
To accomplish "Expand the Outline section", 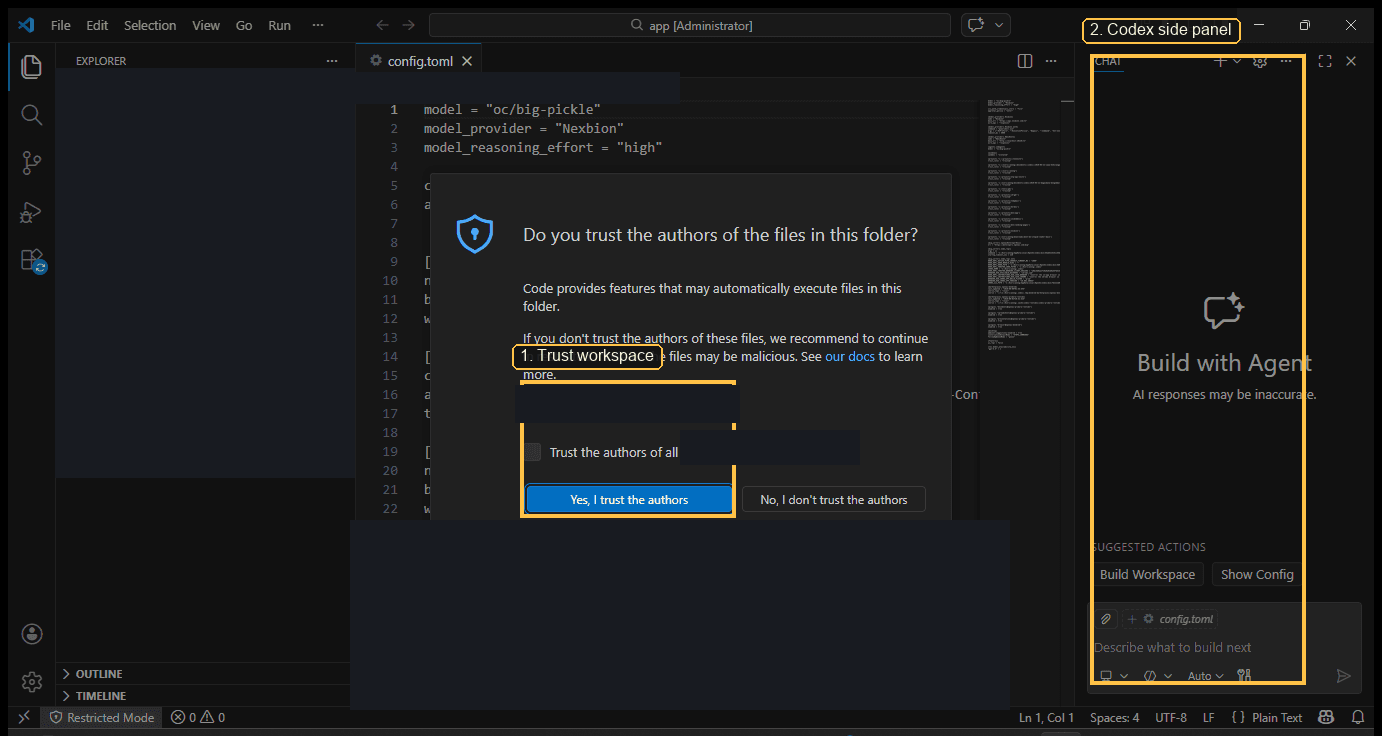I will (x=202, y=674).
